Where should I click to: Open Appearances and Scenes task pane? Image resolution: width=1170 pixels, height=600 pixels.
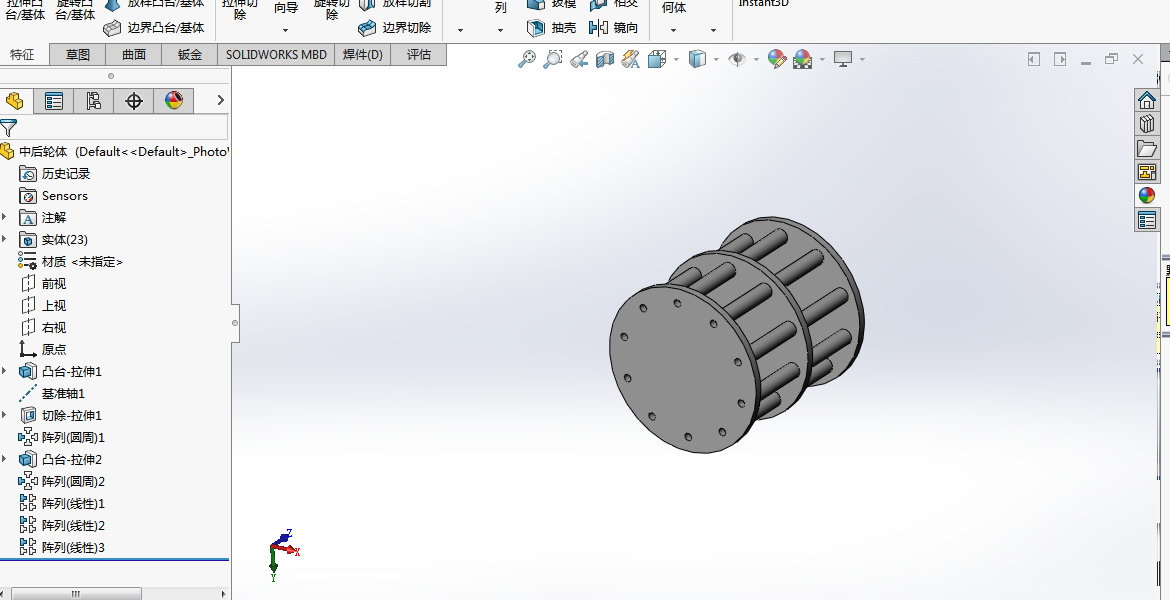coord(1147,196)
